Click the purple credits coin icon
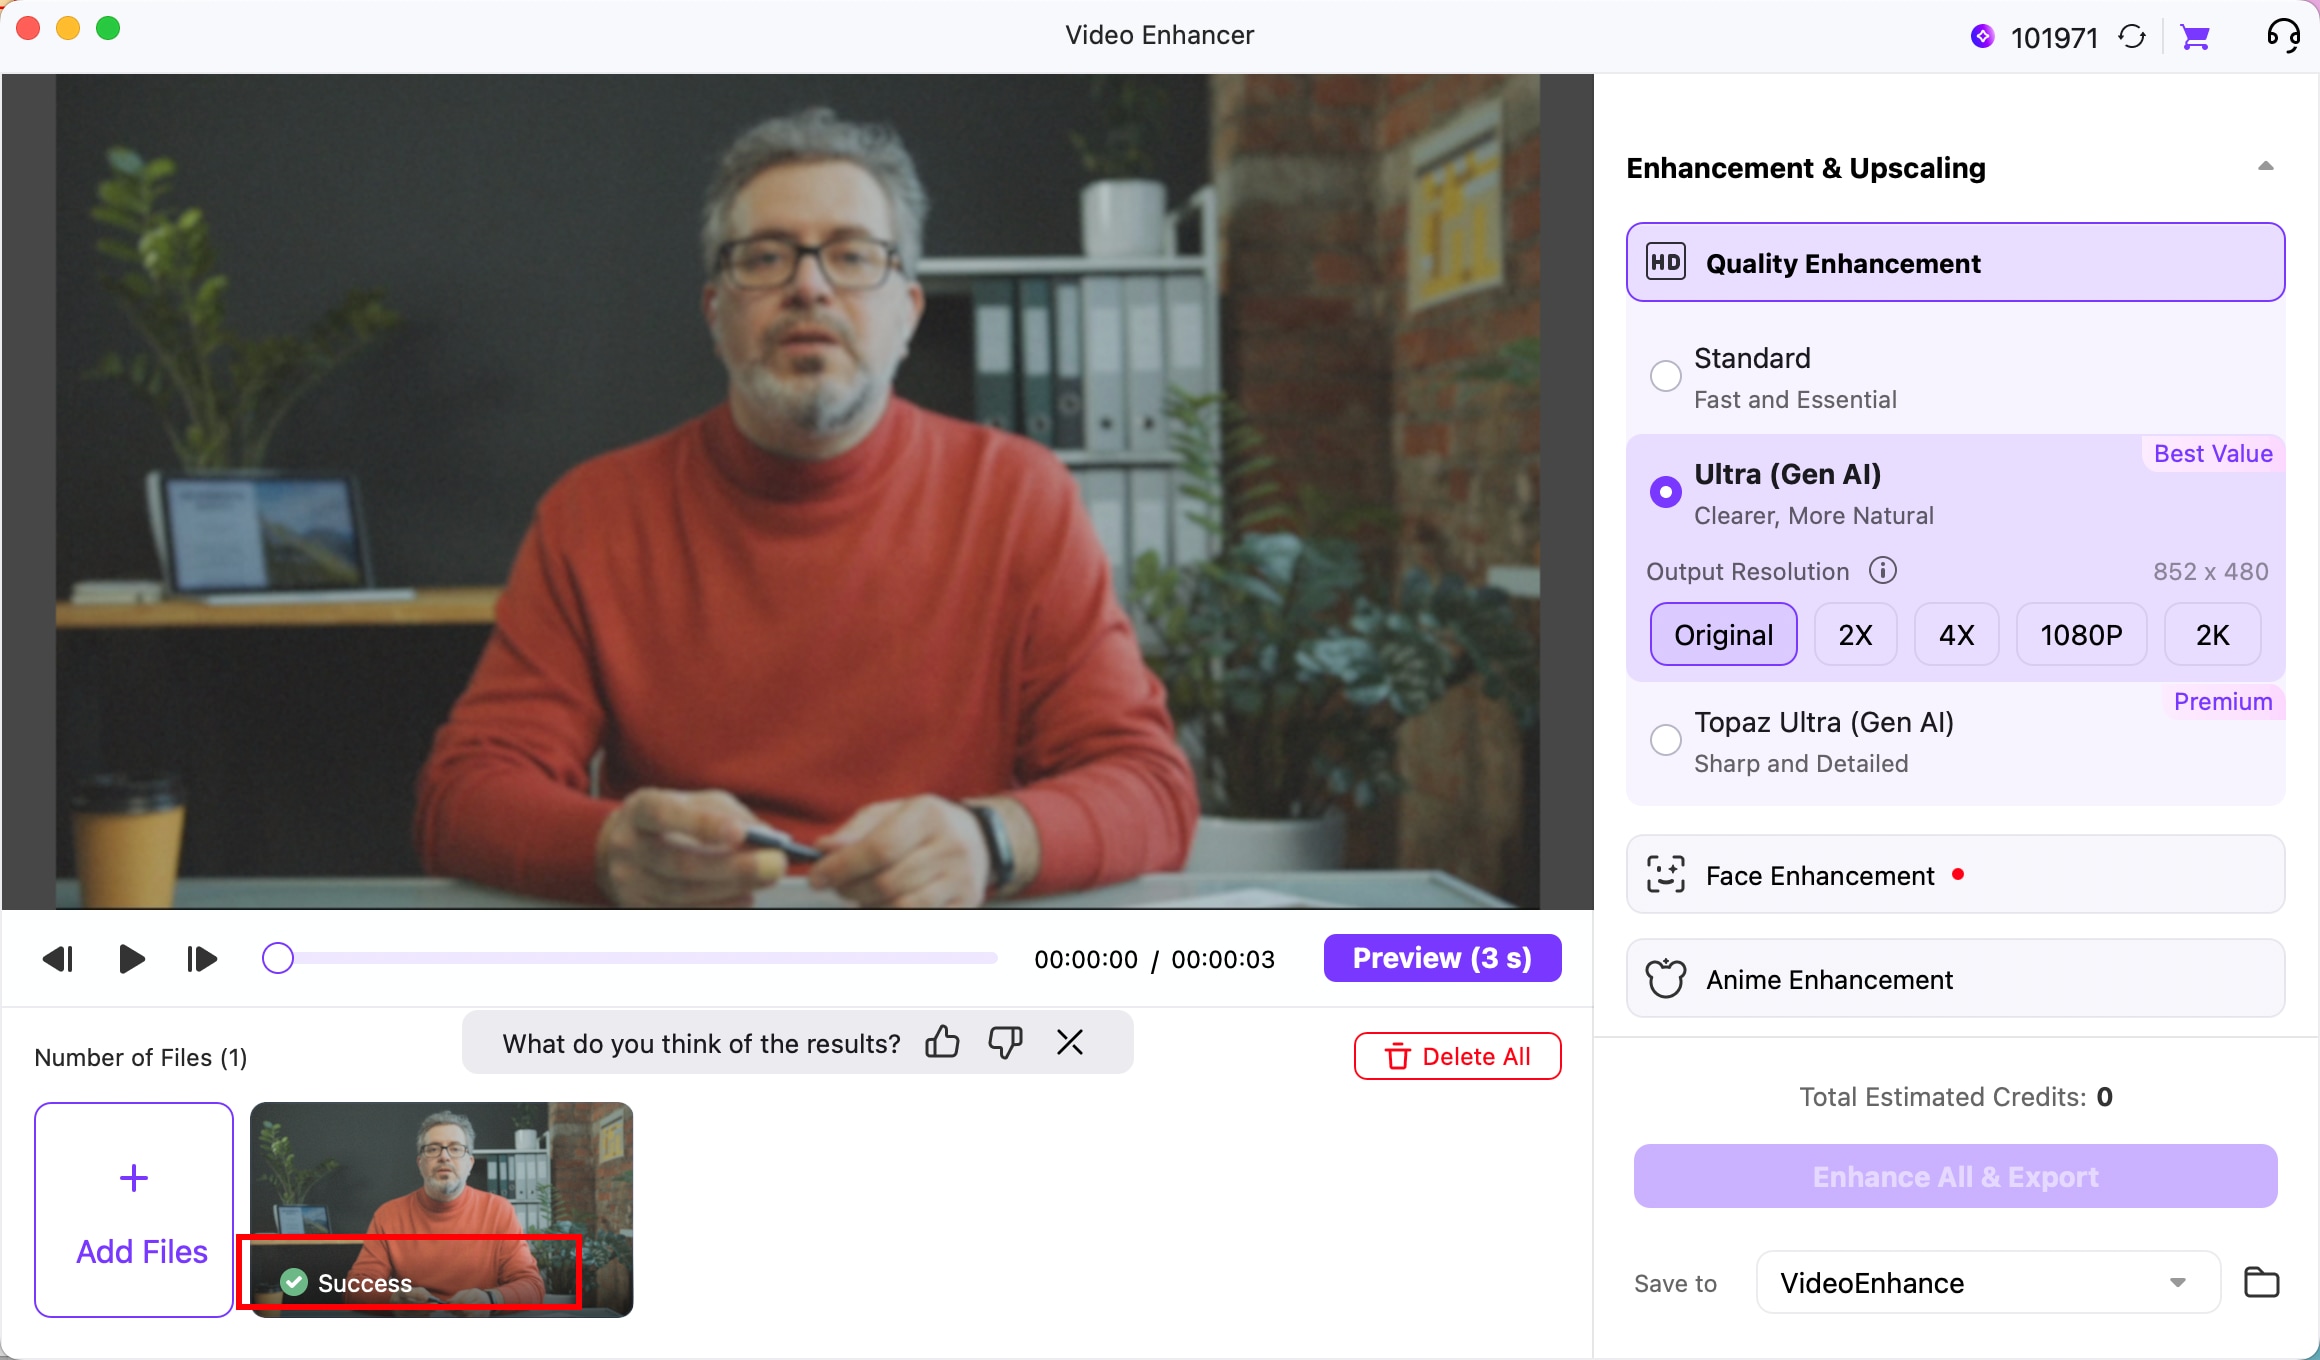2320x1360 pixels. 1982,37
